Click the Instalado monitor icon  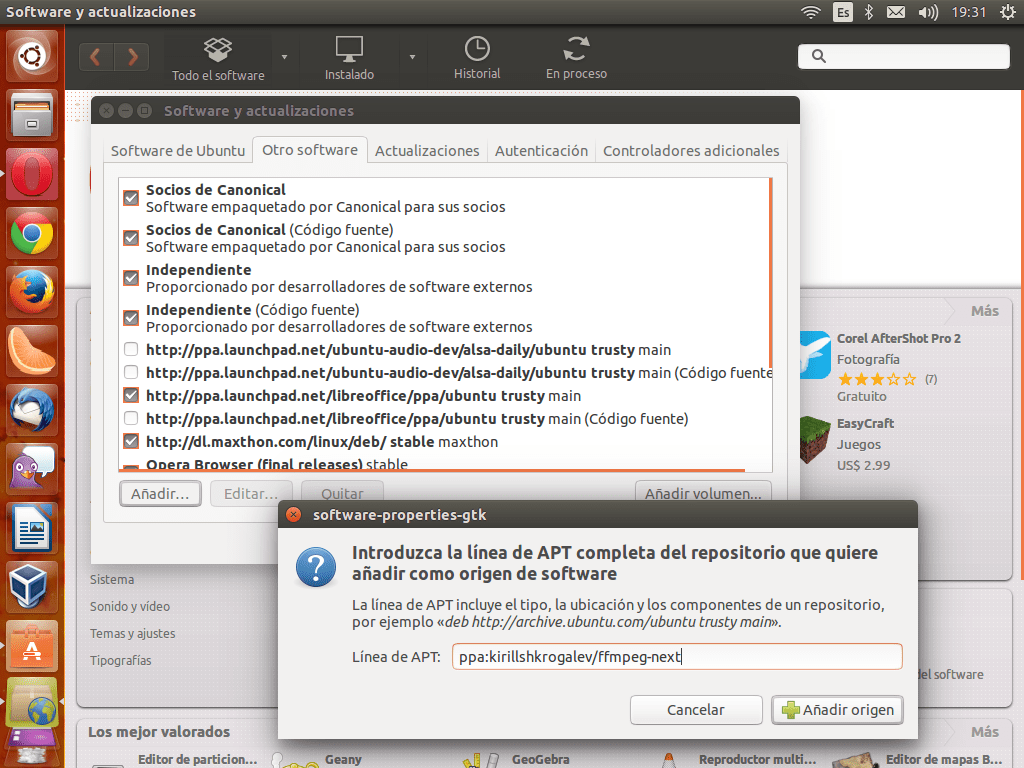[349, 50]
